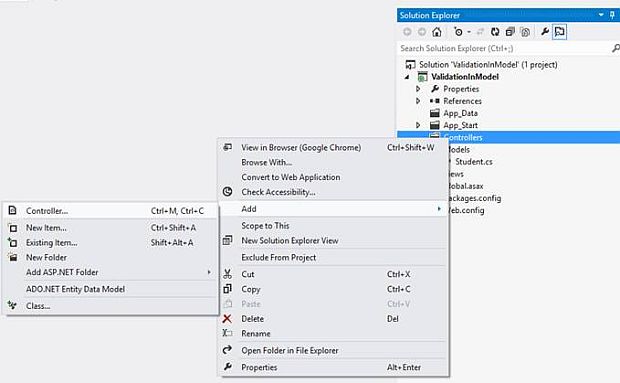Image resolution: width=620 pixels, height=383 pixels.
Task: Click the Properties wrench icon in context menu
Action: (228, 367)
